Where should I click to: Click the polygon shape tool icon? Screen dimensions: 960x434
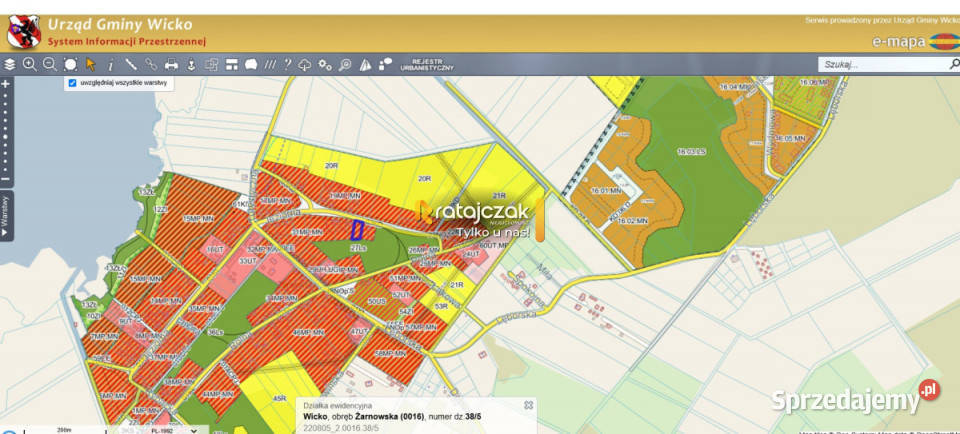point(251,64)
